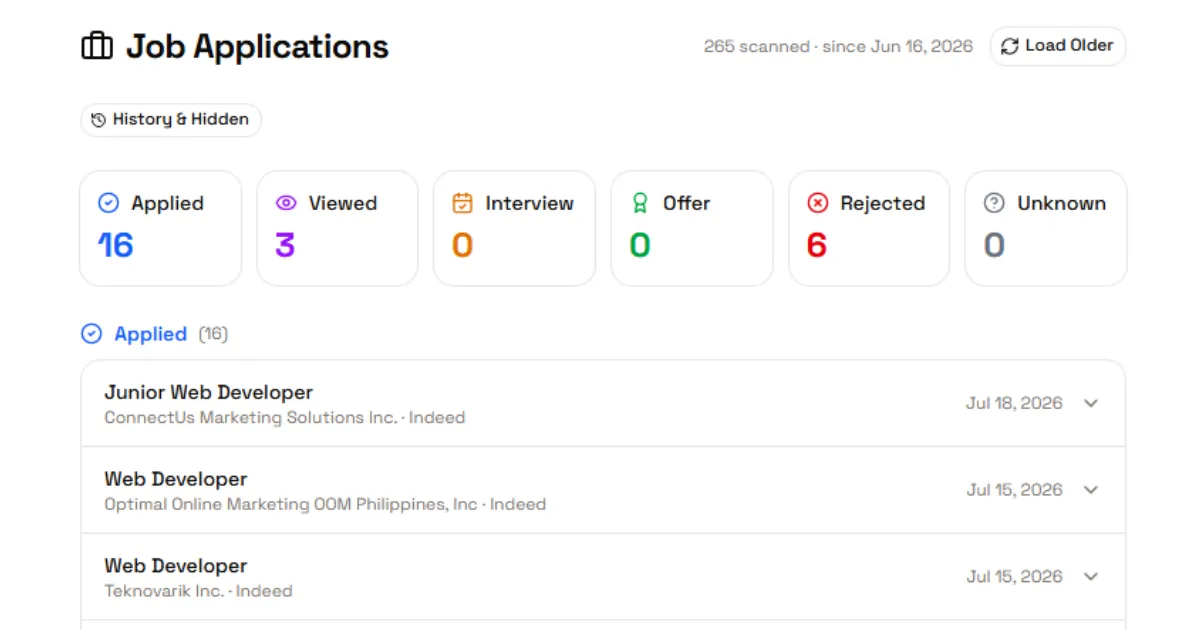This screenshot has width=1200, height=630.
Task: Select the Offer stats card
Action: click(x=692, y=228)
